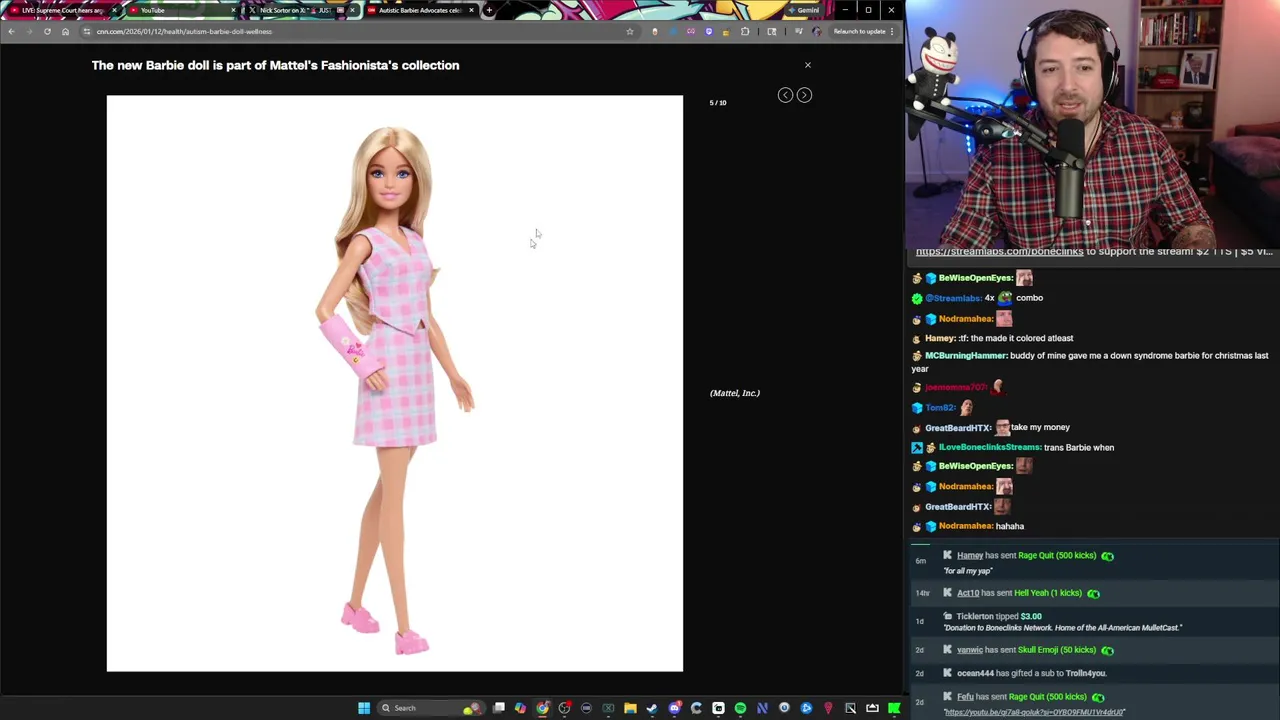Open the Chrome extensions puzzle icon
The image size is (1280, 720).
tap(745, 31)
